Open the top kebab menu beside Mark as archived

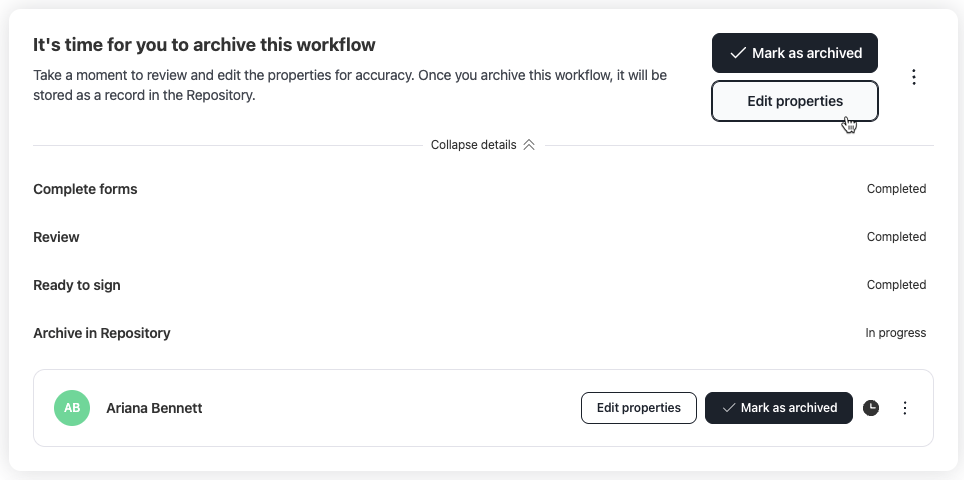click(x=914, y=77)
